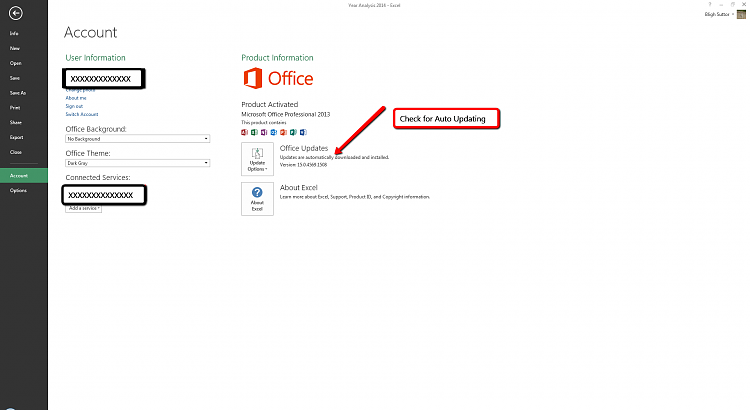Click the 'Updates are automatically downloaded' text
This screenshot has width=750, height=410.
tap(334, 157)
